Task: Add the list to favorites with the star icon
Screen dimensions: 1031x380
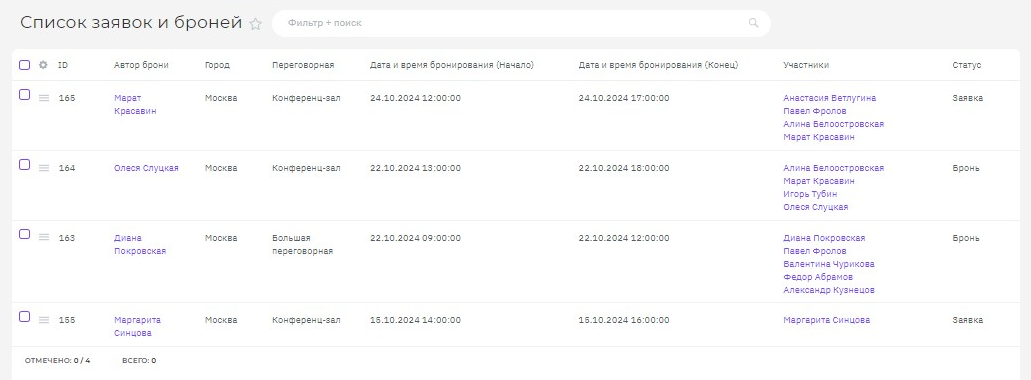Action: 256,24
